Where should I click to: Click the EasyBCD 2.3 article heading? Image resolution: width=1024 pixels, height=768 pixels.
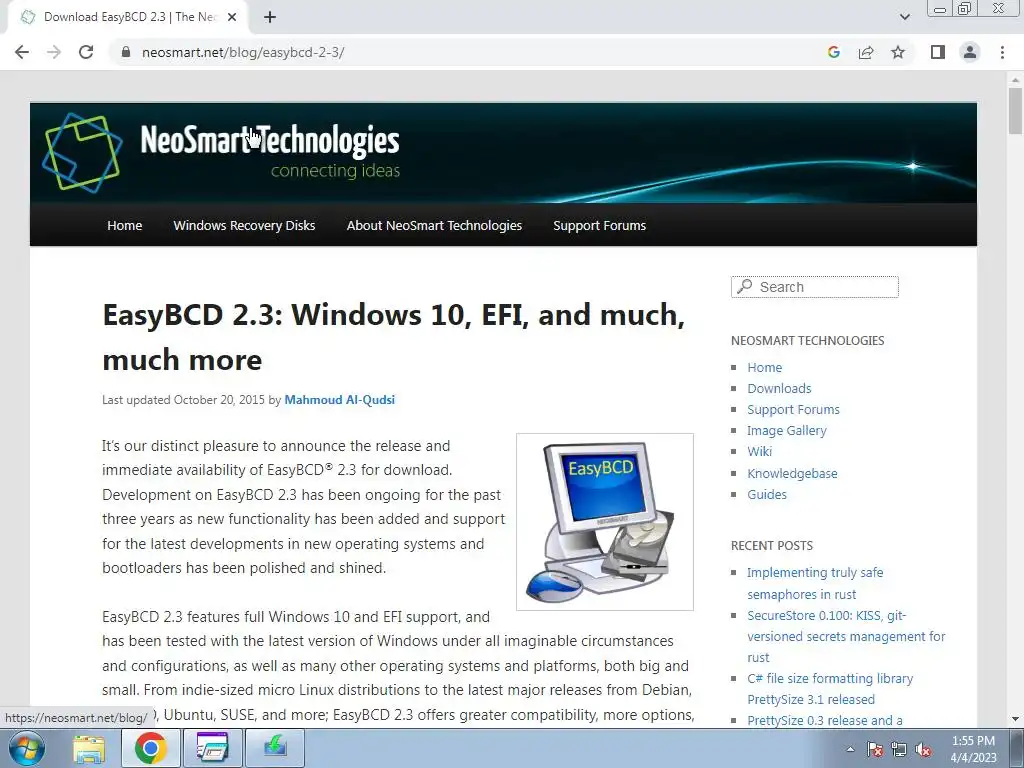click(x=394, y=337)
